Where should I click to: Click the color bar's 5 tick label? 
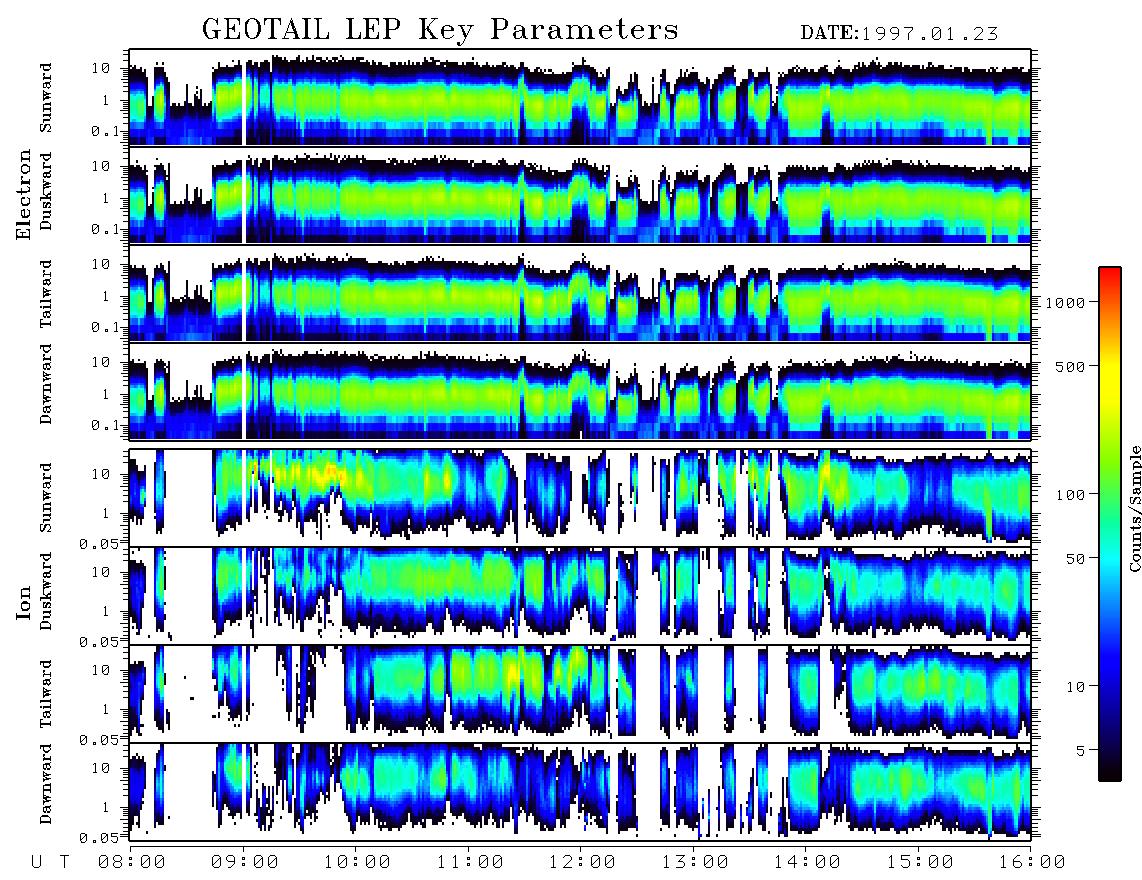pos(1080,750)
